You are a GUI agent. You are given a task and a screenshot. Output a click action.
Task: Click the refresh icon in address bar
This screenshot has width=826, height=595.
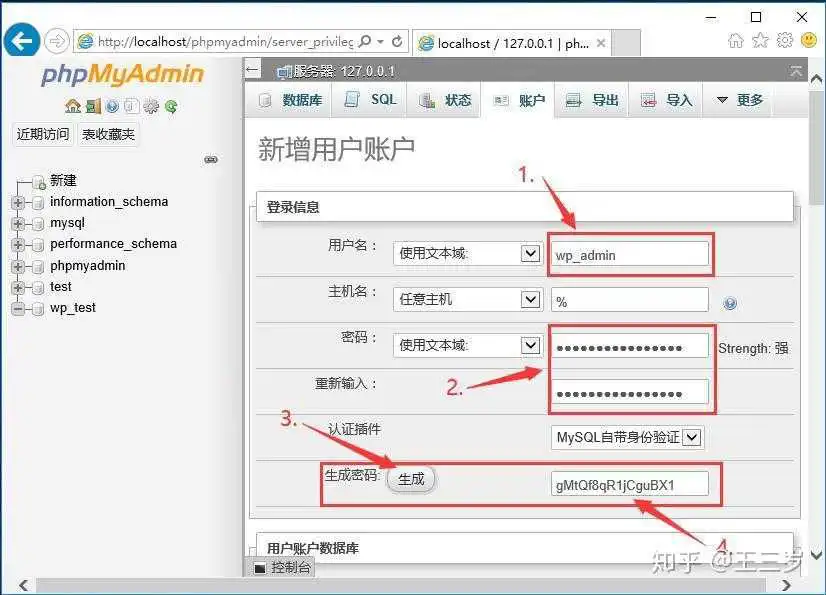click(x=397, y=41)
